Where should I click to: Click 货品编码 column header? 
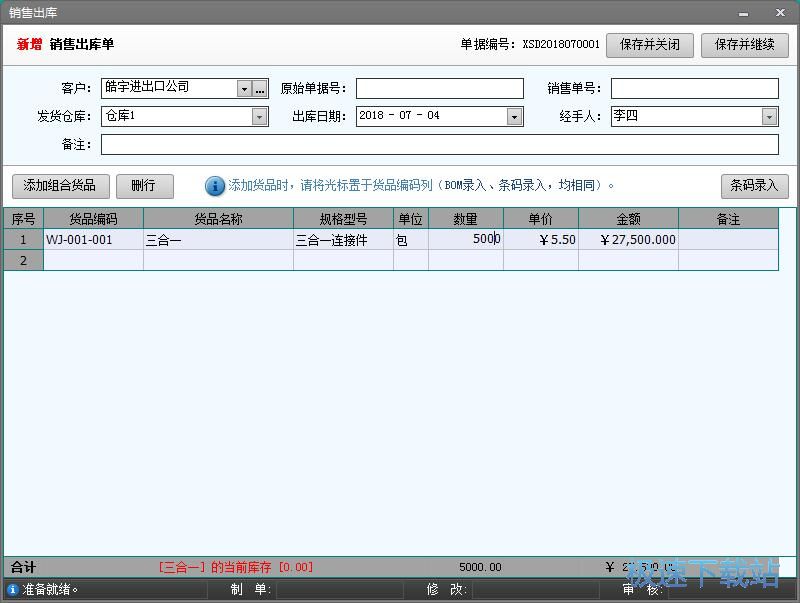click(x=93, y=219)
